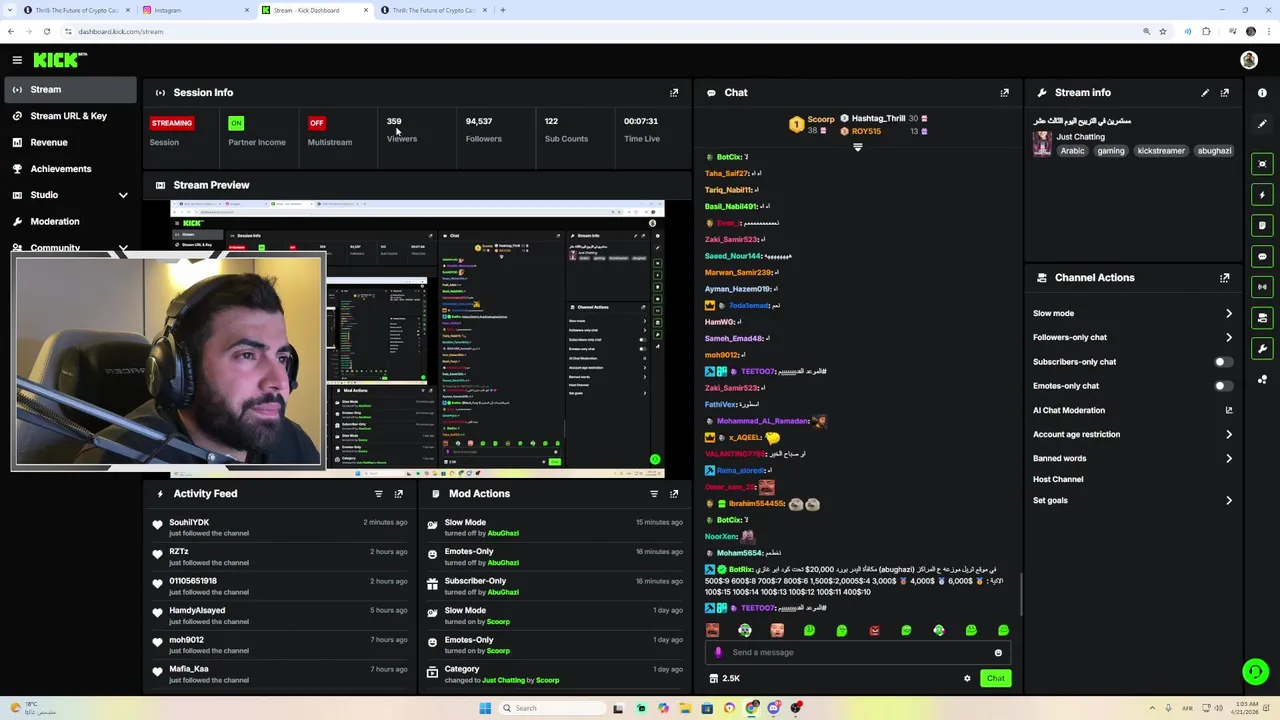Toggle the notes widget in right sidebar
This screenshot has height=720, width=1280.
pyautogui.click(x=1262, y=226)
